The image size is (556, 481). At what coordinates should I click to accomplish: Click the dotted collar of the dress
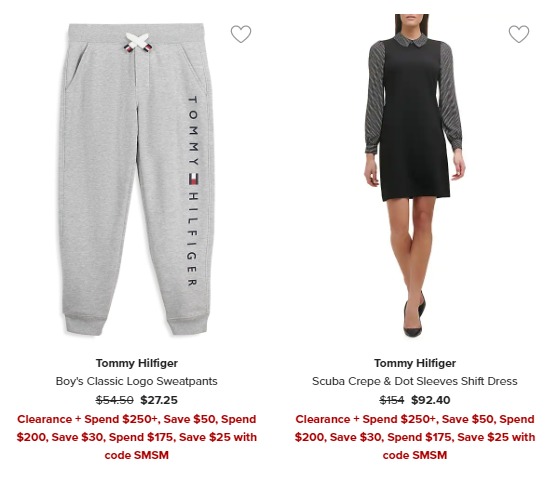[x=412, y=40]
